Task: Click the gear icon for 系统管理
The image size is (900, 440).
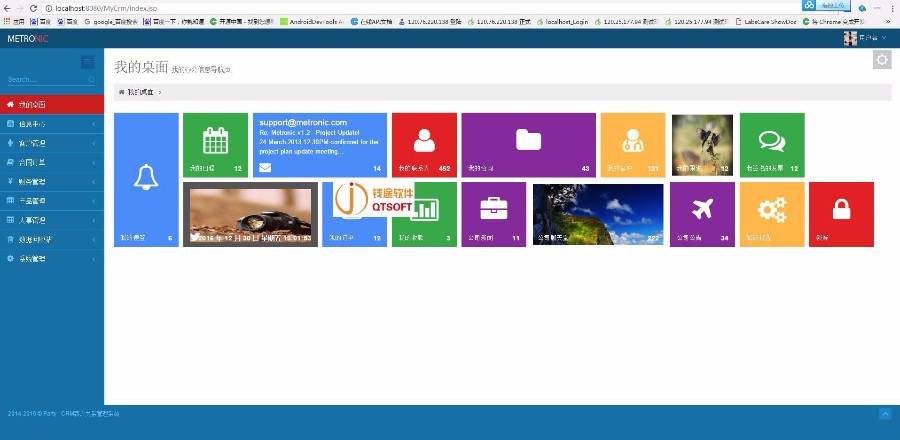Action: pyautogui.click(x=10, y=259)
